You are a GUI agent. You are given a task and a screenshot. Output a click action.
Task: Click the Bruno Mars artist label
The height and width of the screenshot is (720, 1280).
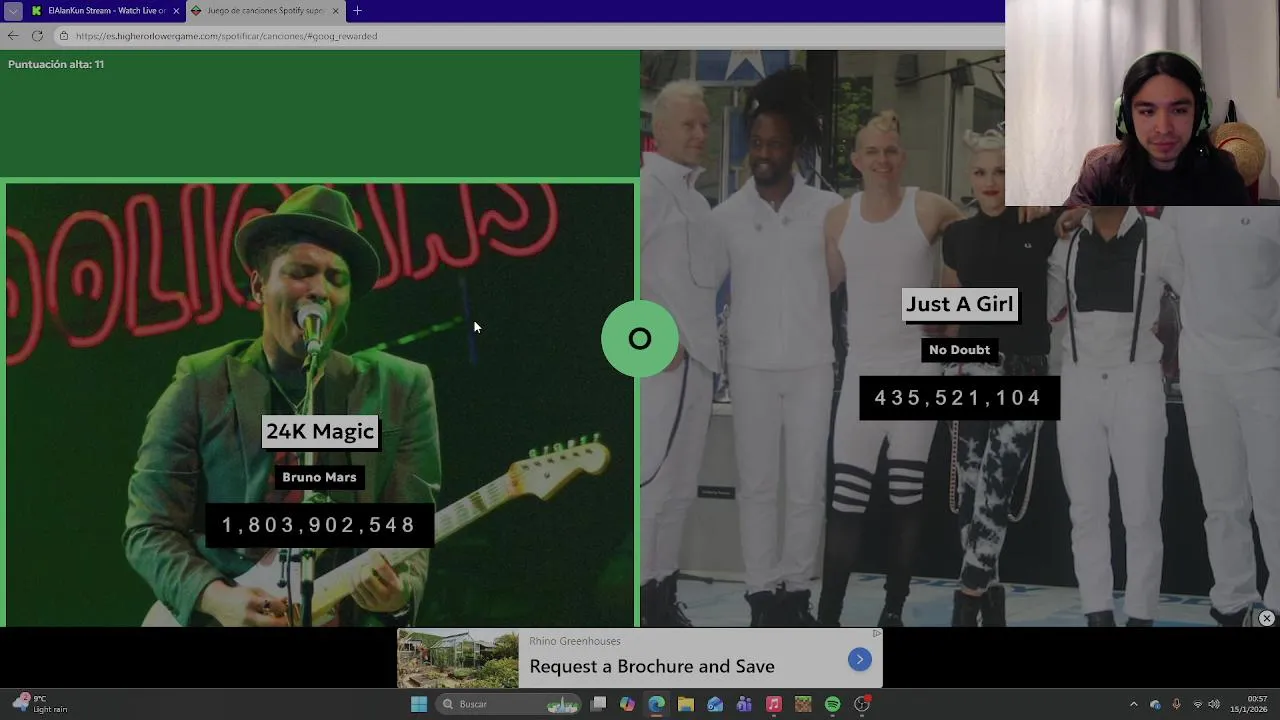pos(319,477)
